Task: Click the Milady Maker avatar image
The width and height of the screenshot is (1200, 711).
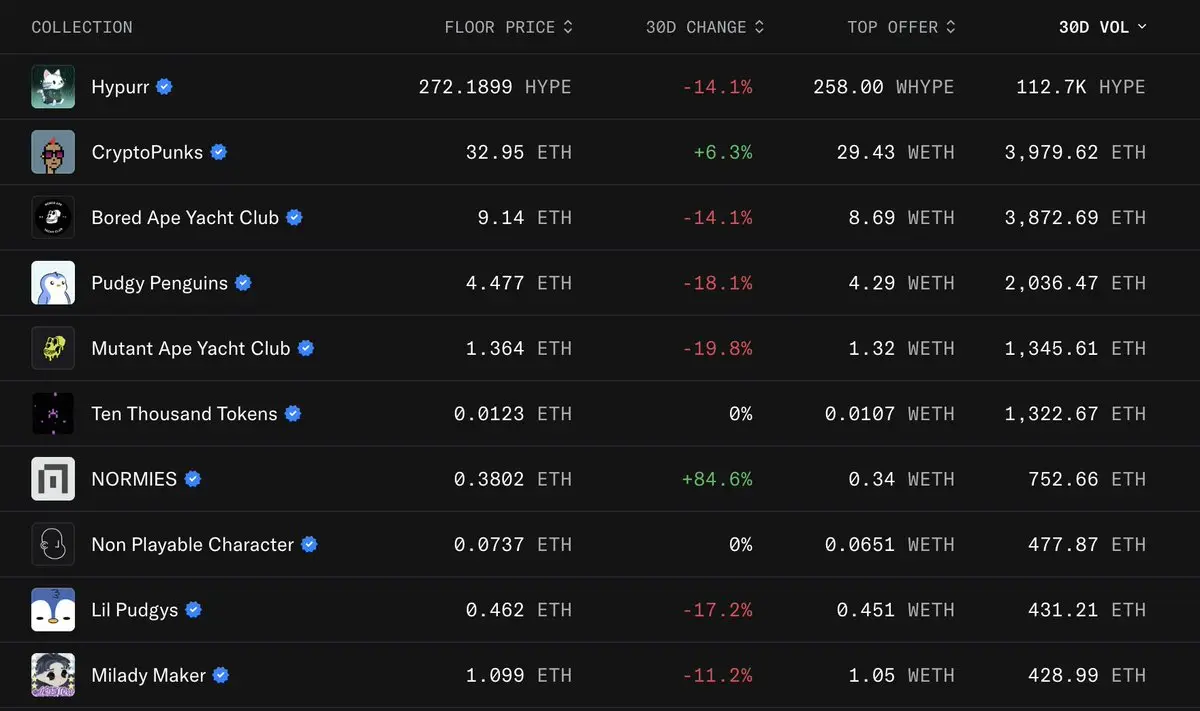Action: click(x=53, y=675)
